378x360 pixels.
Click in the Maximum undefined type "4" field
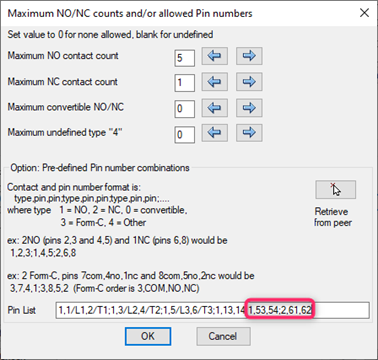click(x=185, y=134)
